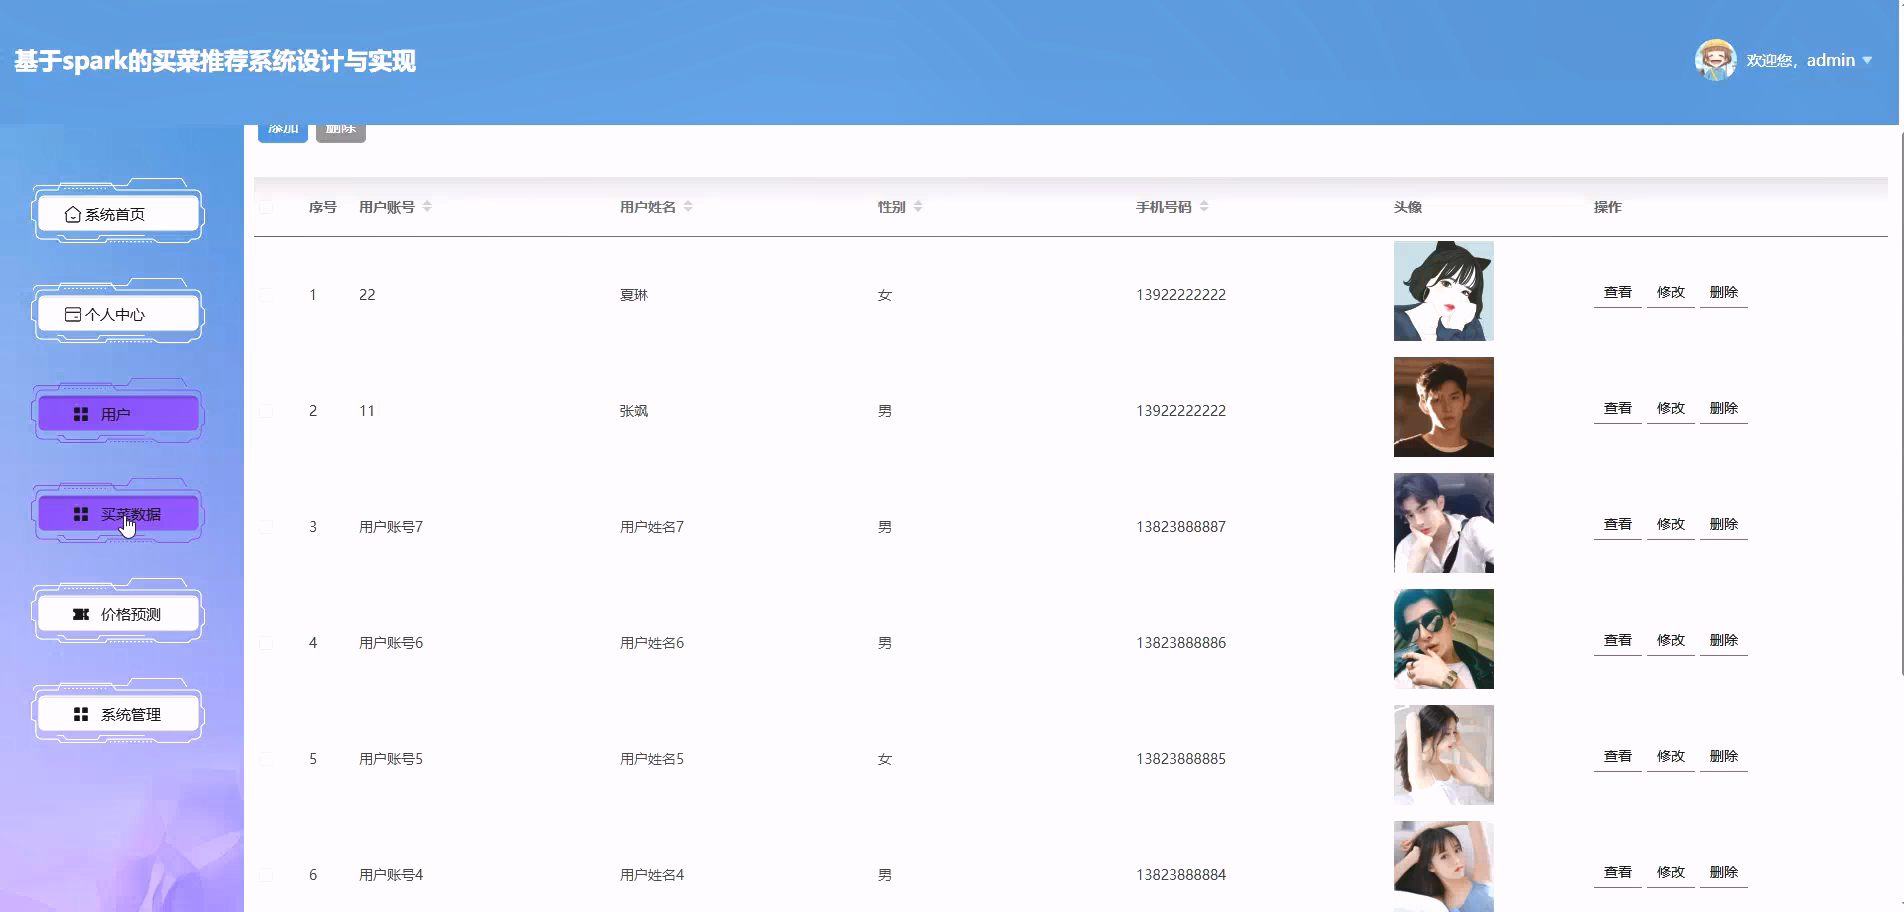Open the sunglasses avatar in row 用户账号6
This screenshot has width=1904, height=912.
pos(1443,639)
